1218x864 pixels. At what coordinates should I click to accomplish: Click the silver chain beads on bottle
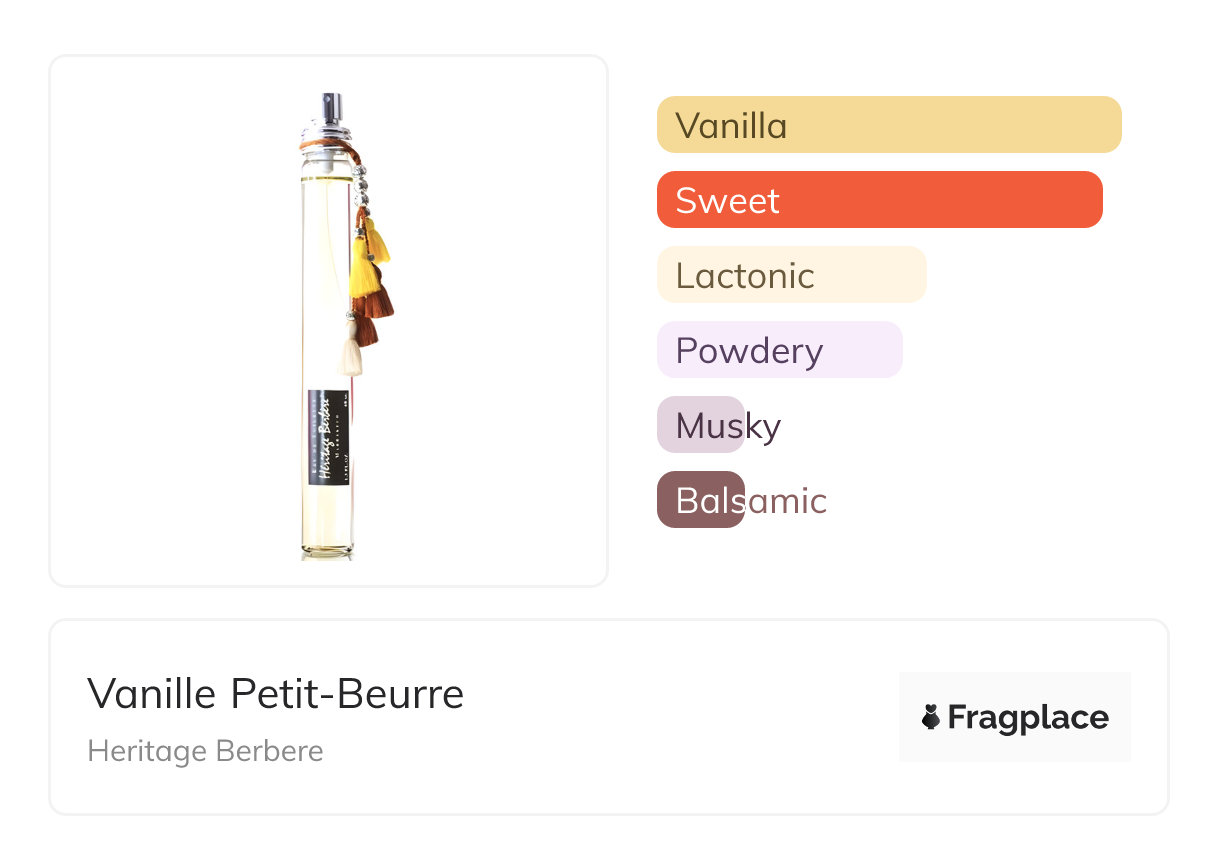click(x=357, y=185)
